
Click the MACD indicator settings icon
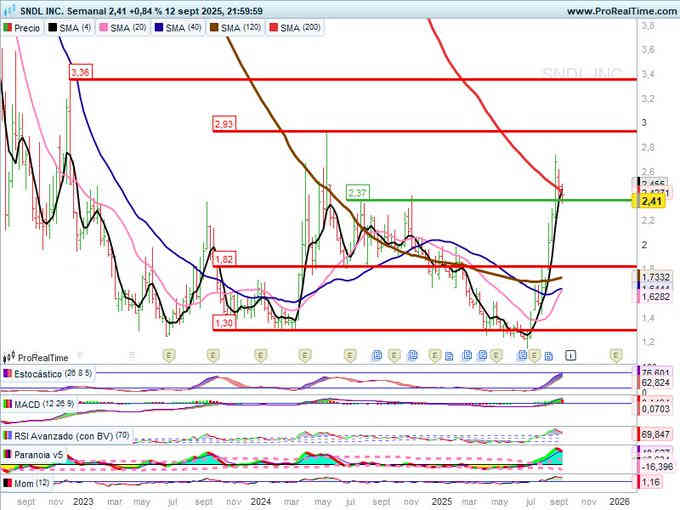point(7,404)
